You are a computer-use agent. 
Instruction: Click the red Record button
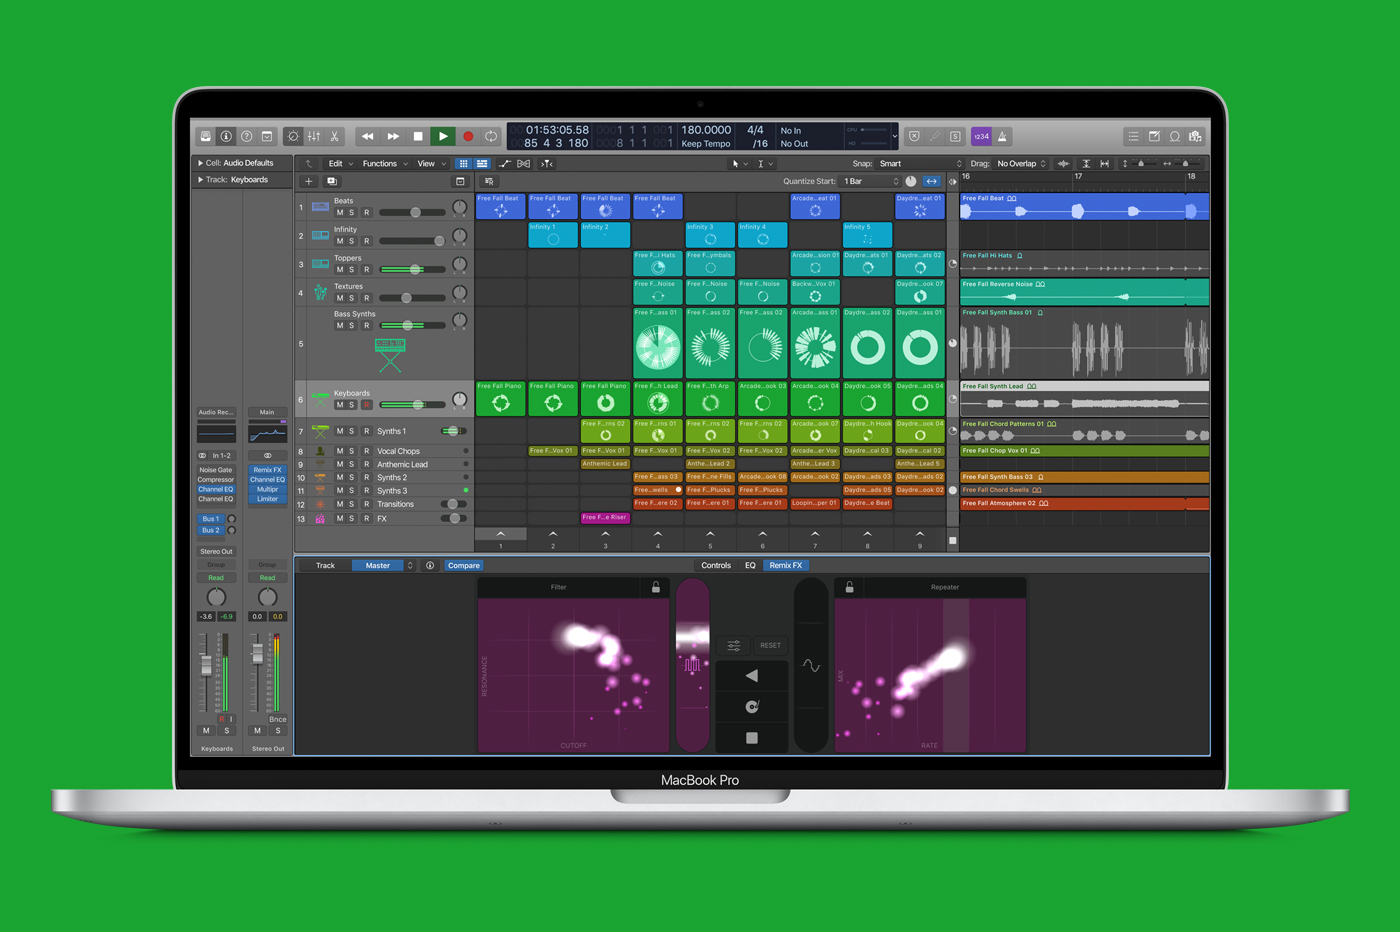[x=467, y=136]
